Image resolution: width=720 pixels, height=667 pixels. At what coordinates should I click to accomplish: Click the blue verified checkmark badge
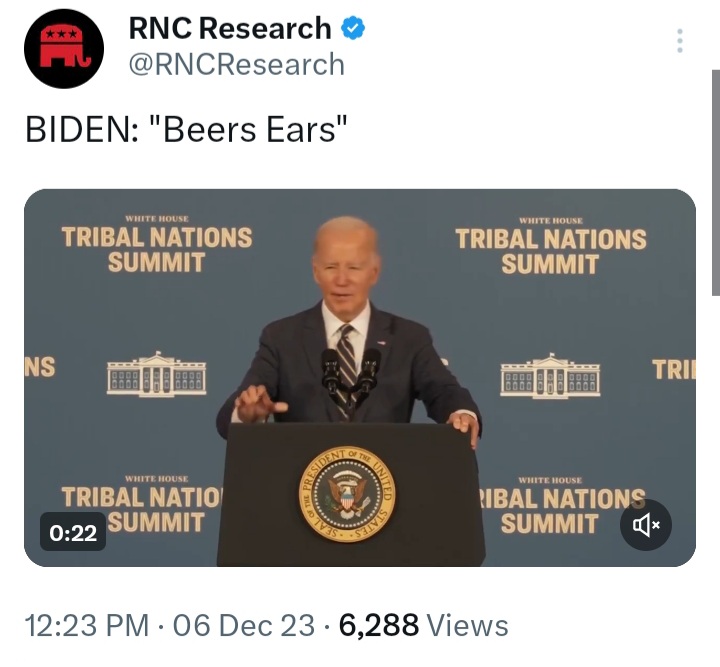pos(353,28)
